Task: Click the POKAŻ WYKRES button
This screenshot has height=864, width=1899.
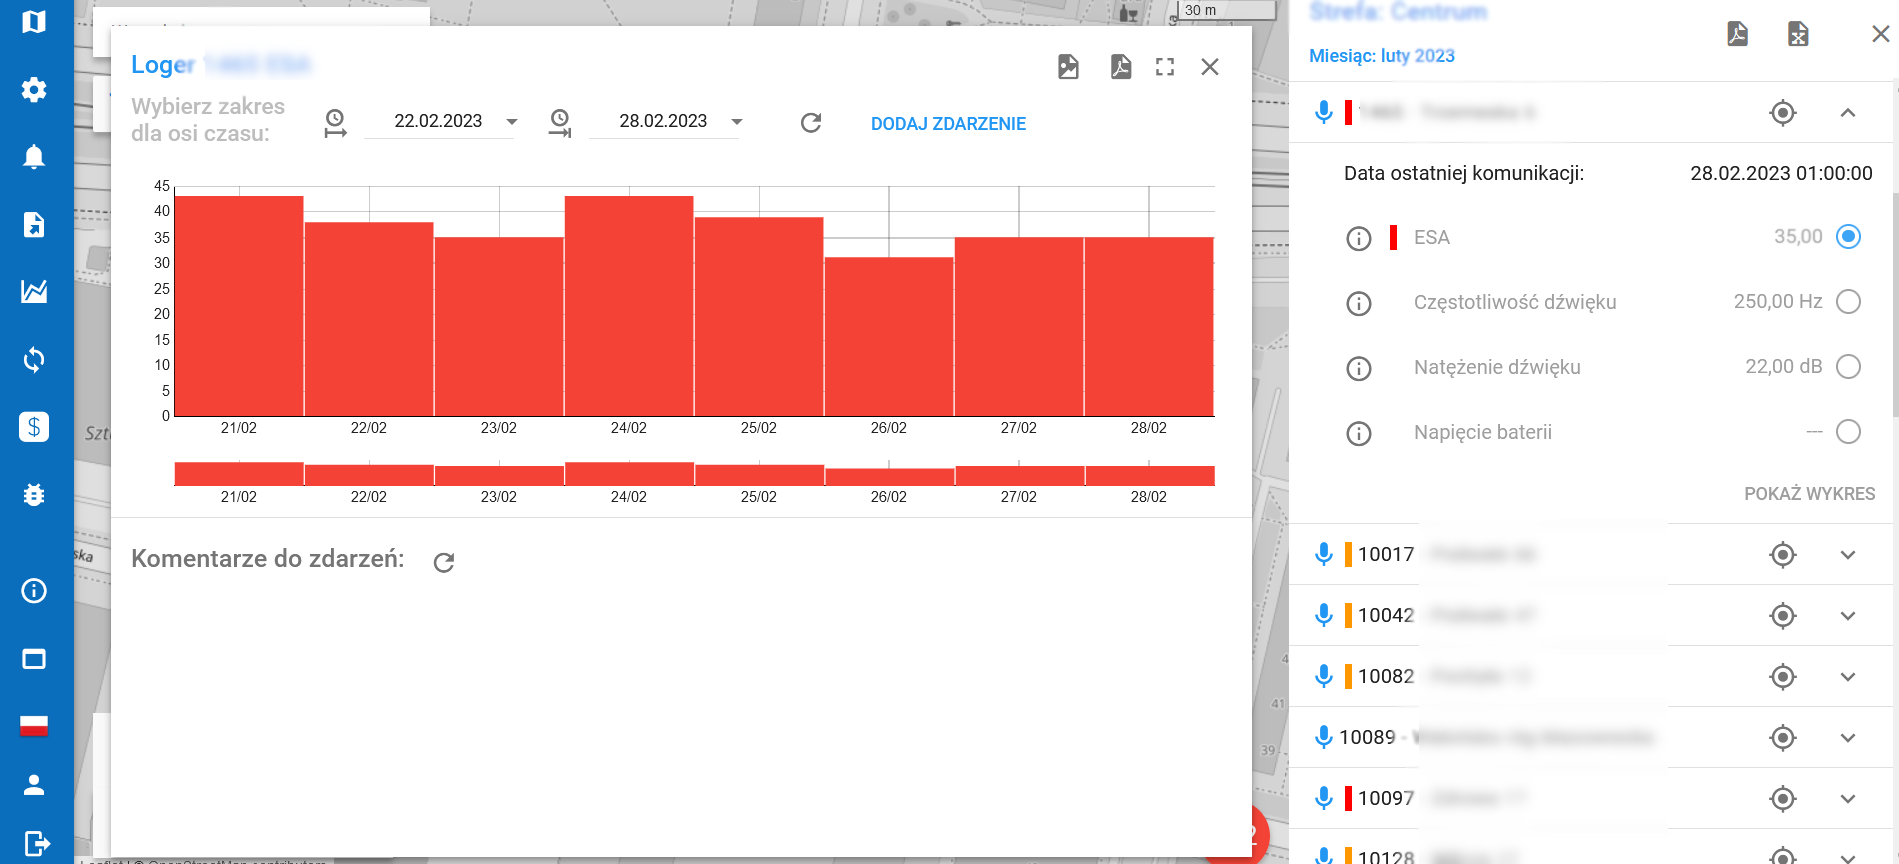Action: [x=1809, y=494]
